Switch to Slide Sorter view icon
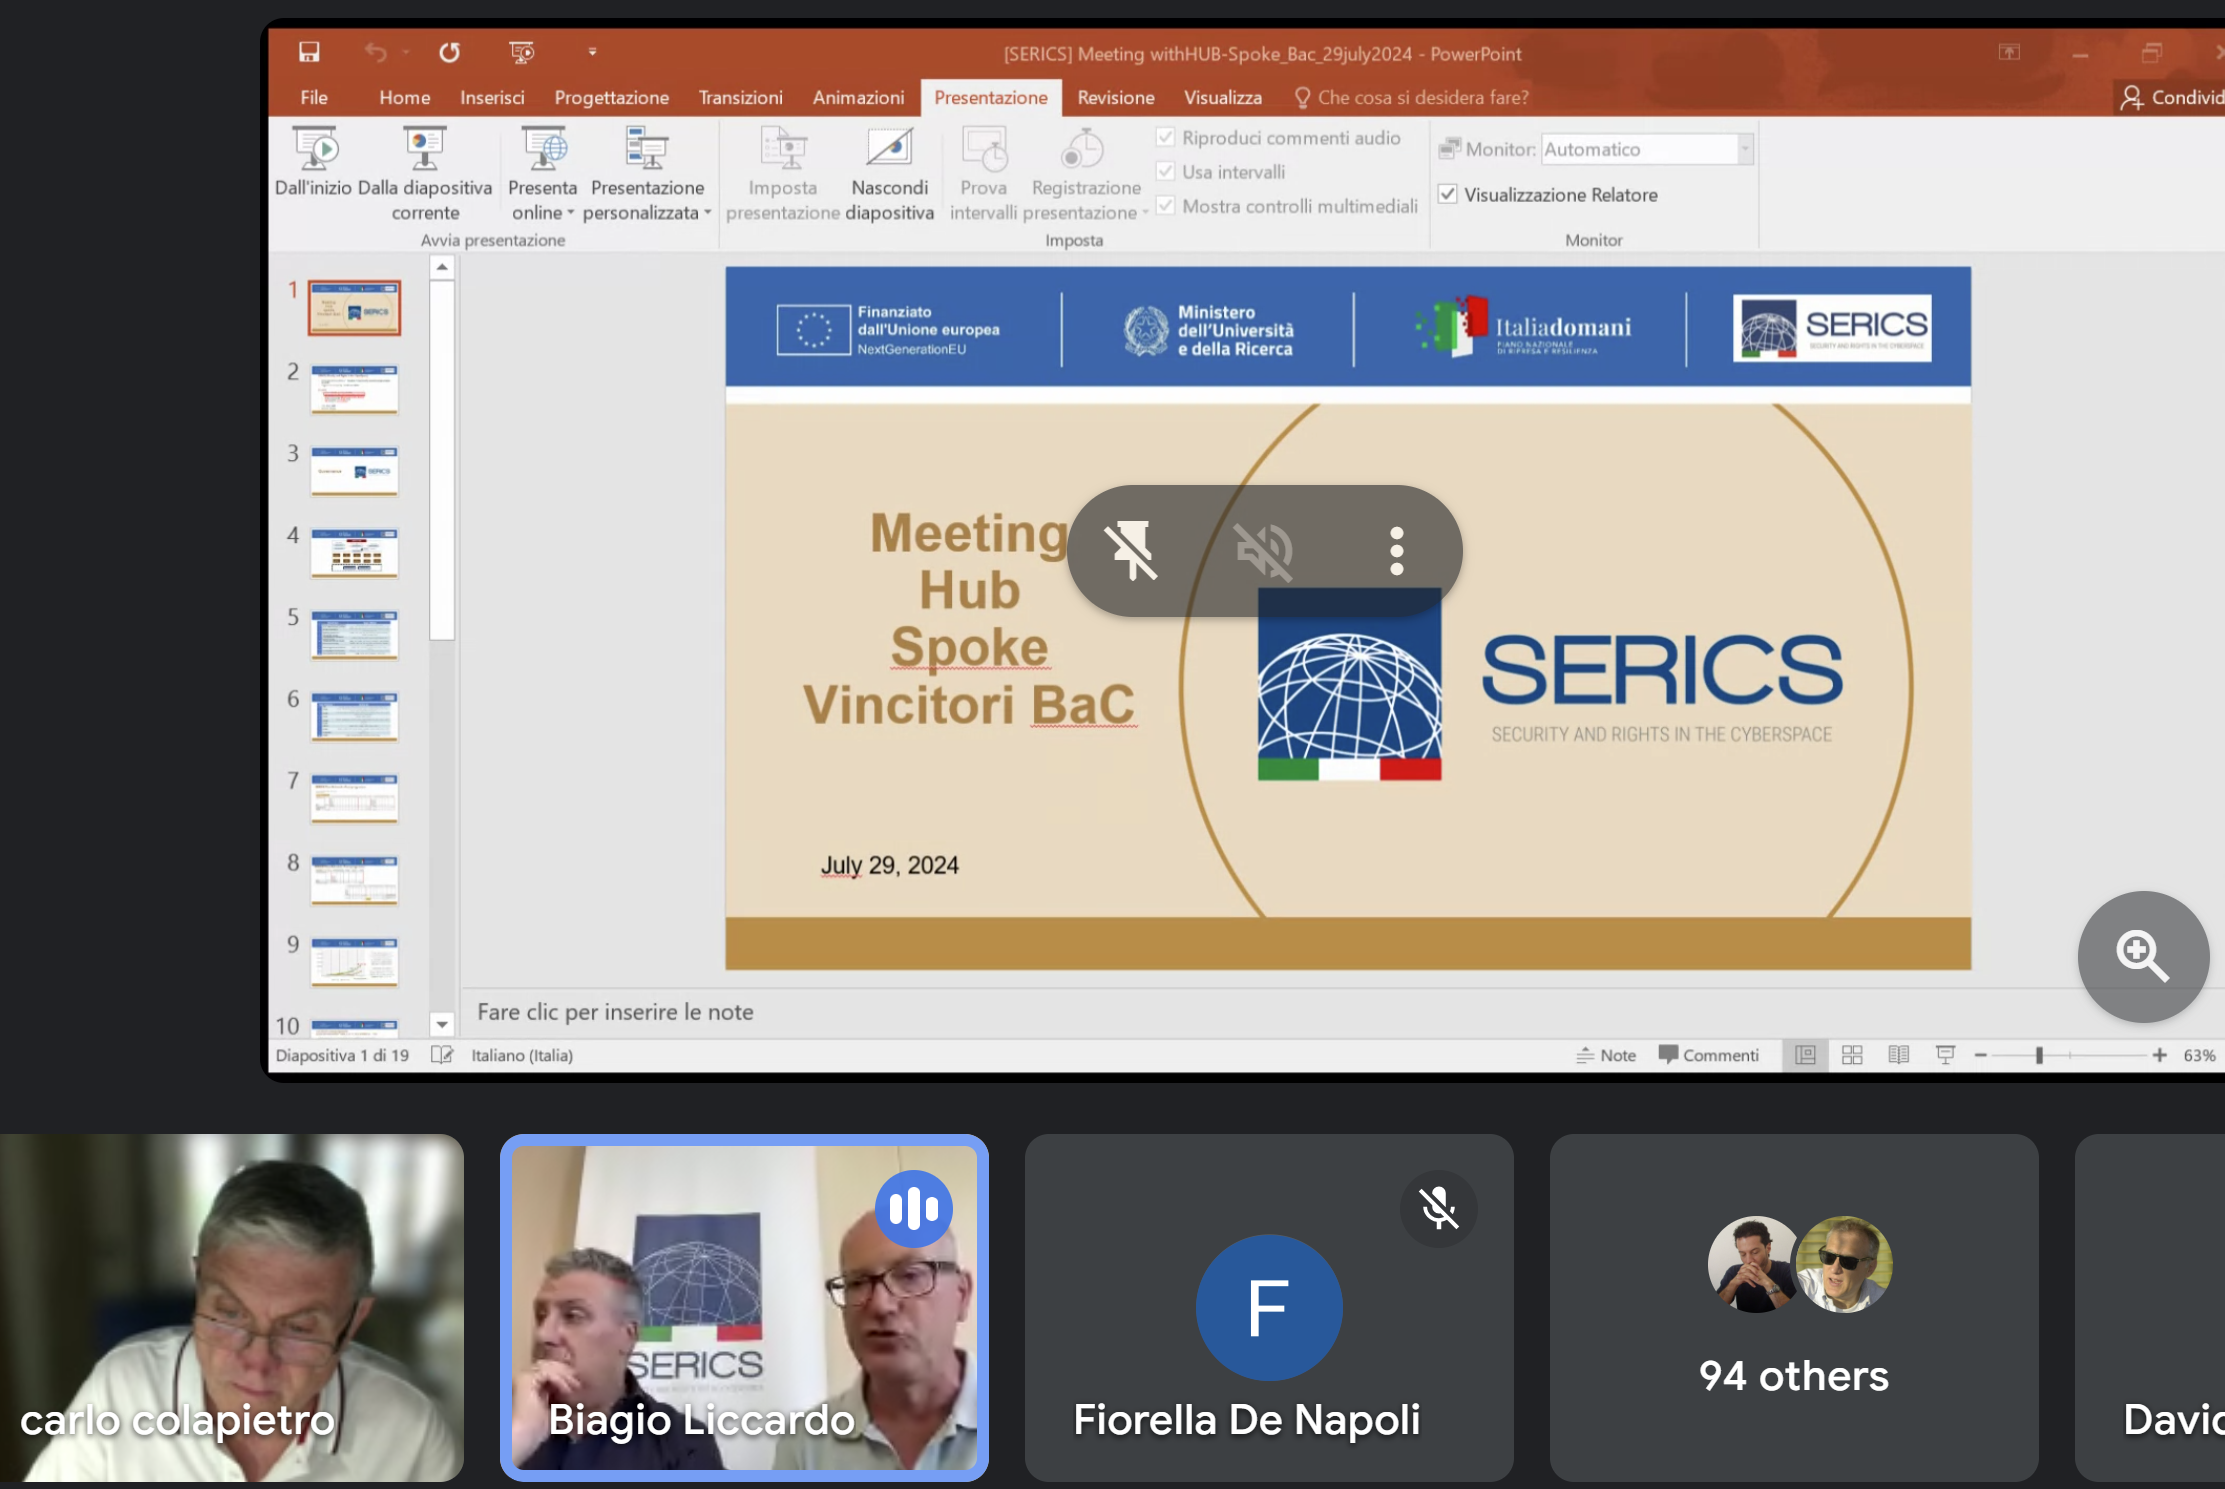2225x1489 pixels. (1852, 1055)
